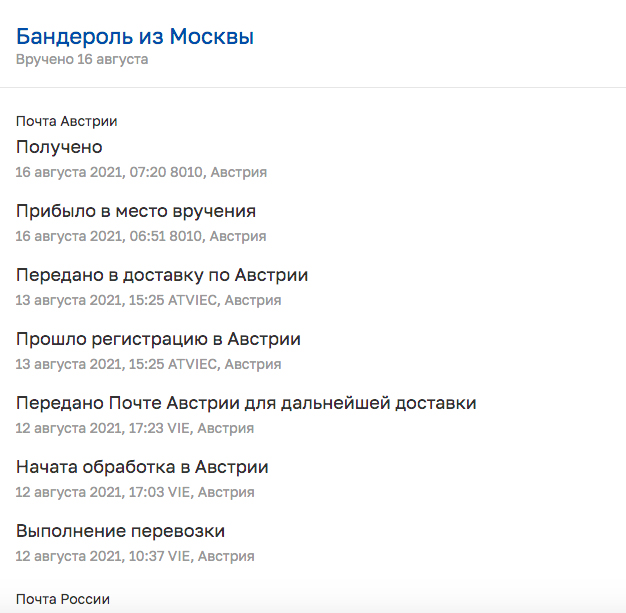626x613 pixels.
Task: Click 'Передано Почте Австрии для дальнейшей доставки'
Action: (x=246, y=403)
